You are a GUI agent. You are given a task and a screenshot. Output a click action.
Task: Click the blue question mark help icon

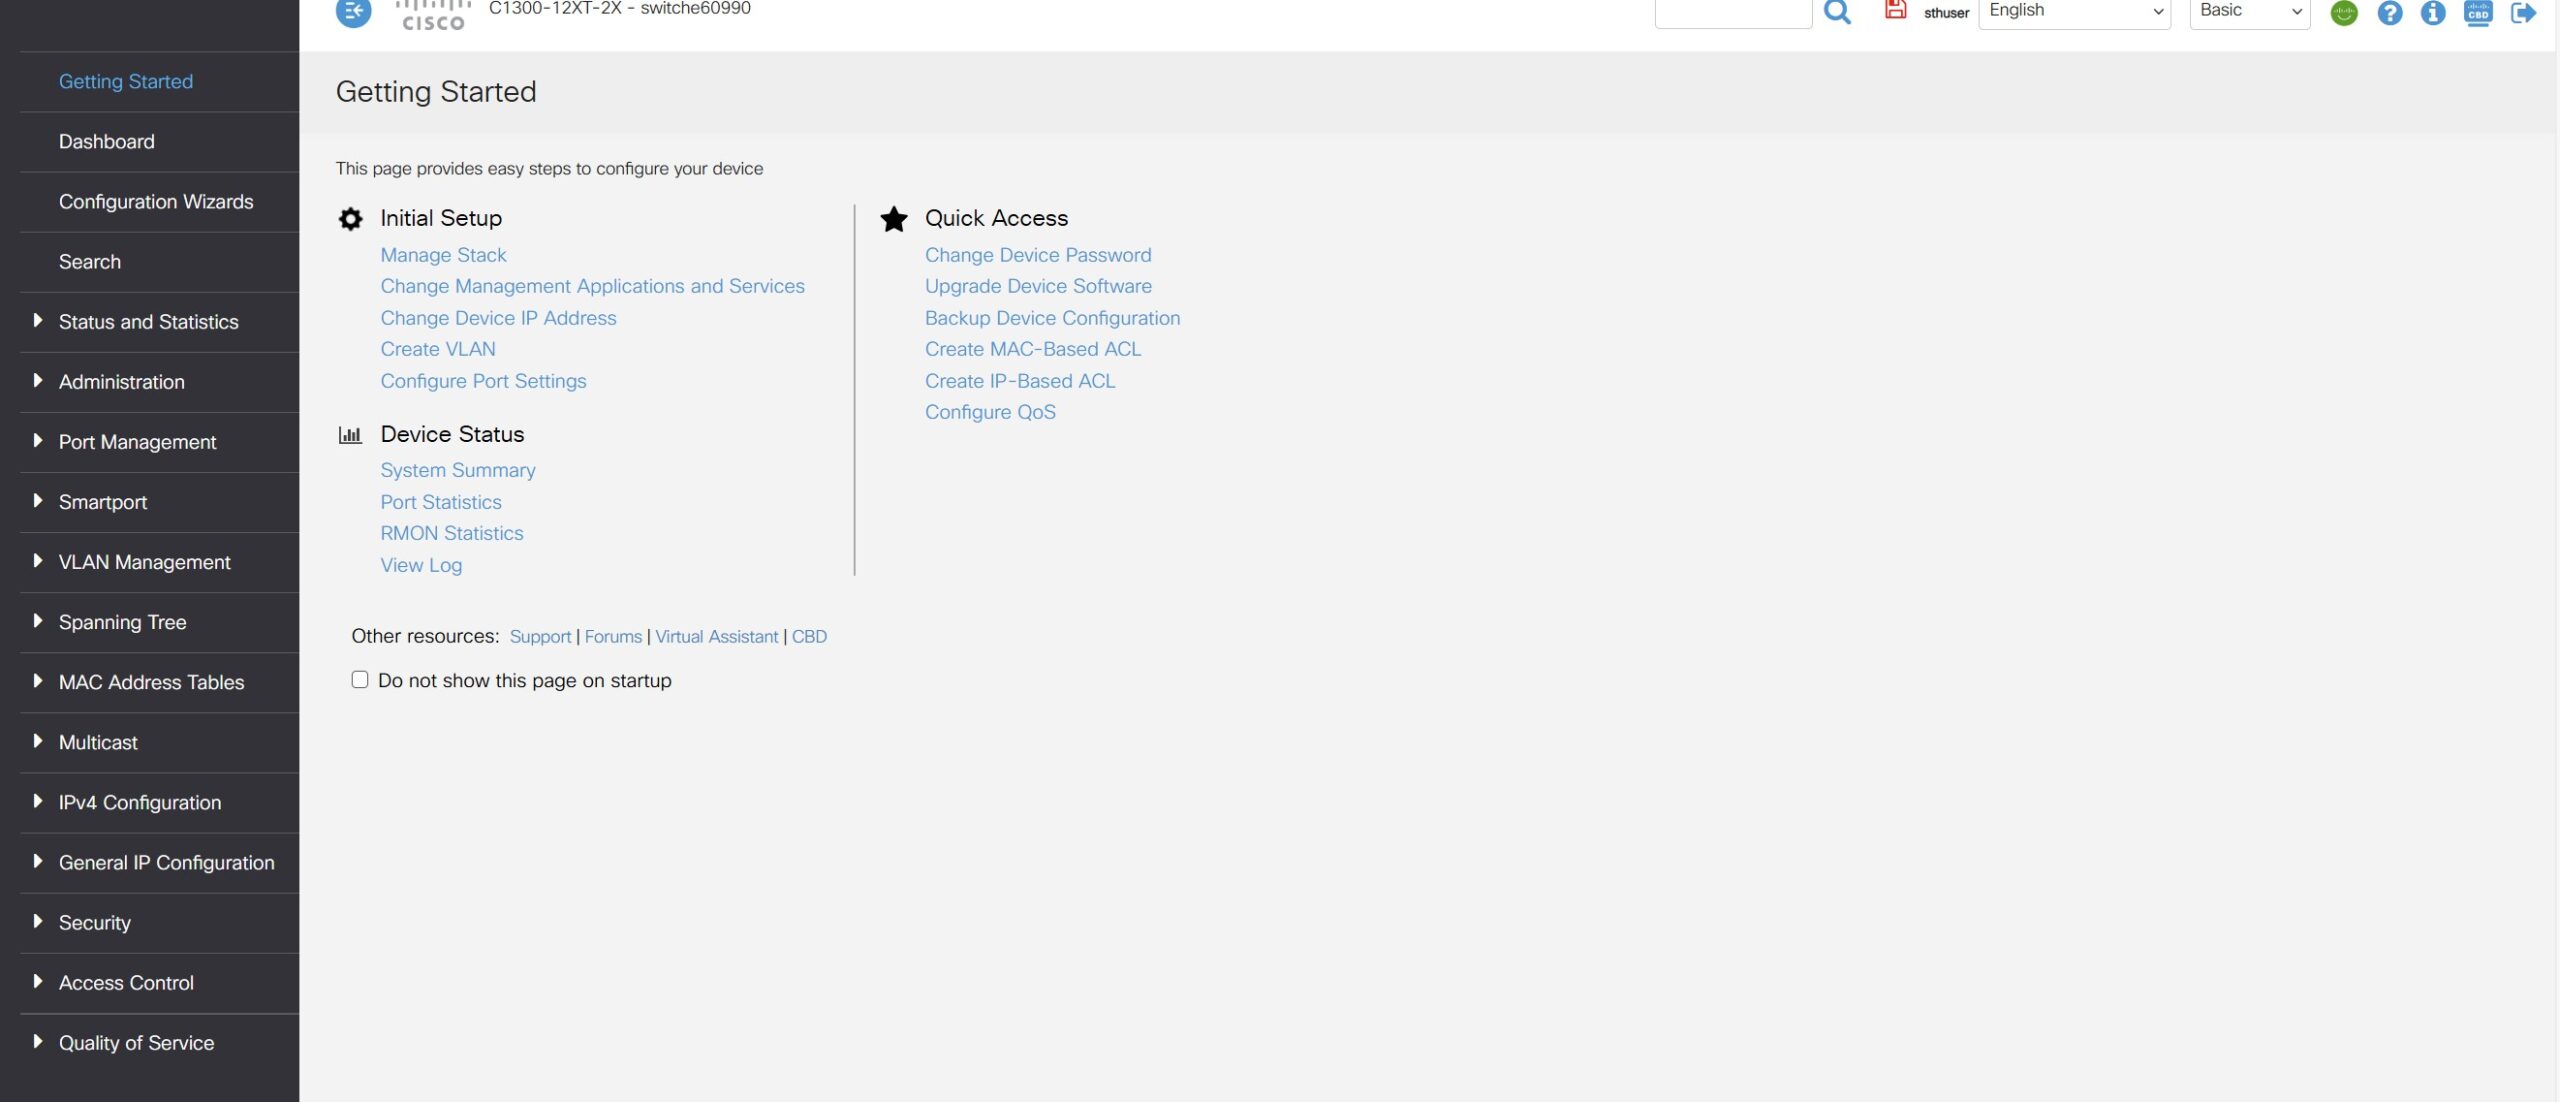[x=2389, y=13]
